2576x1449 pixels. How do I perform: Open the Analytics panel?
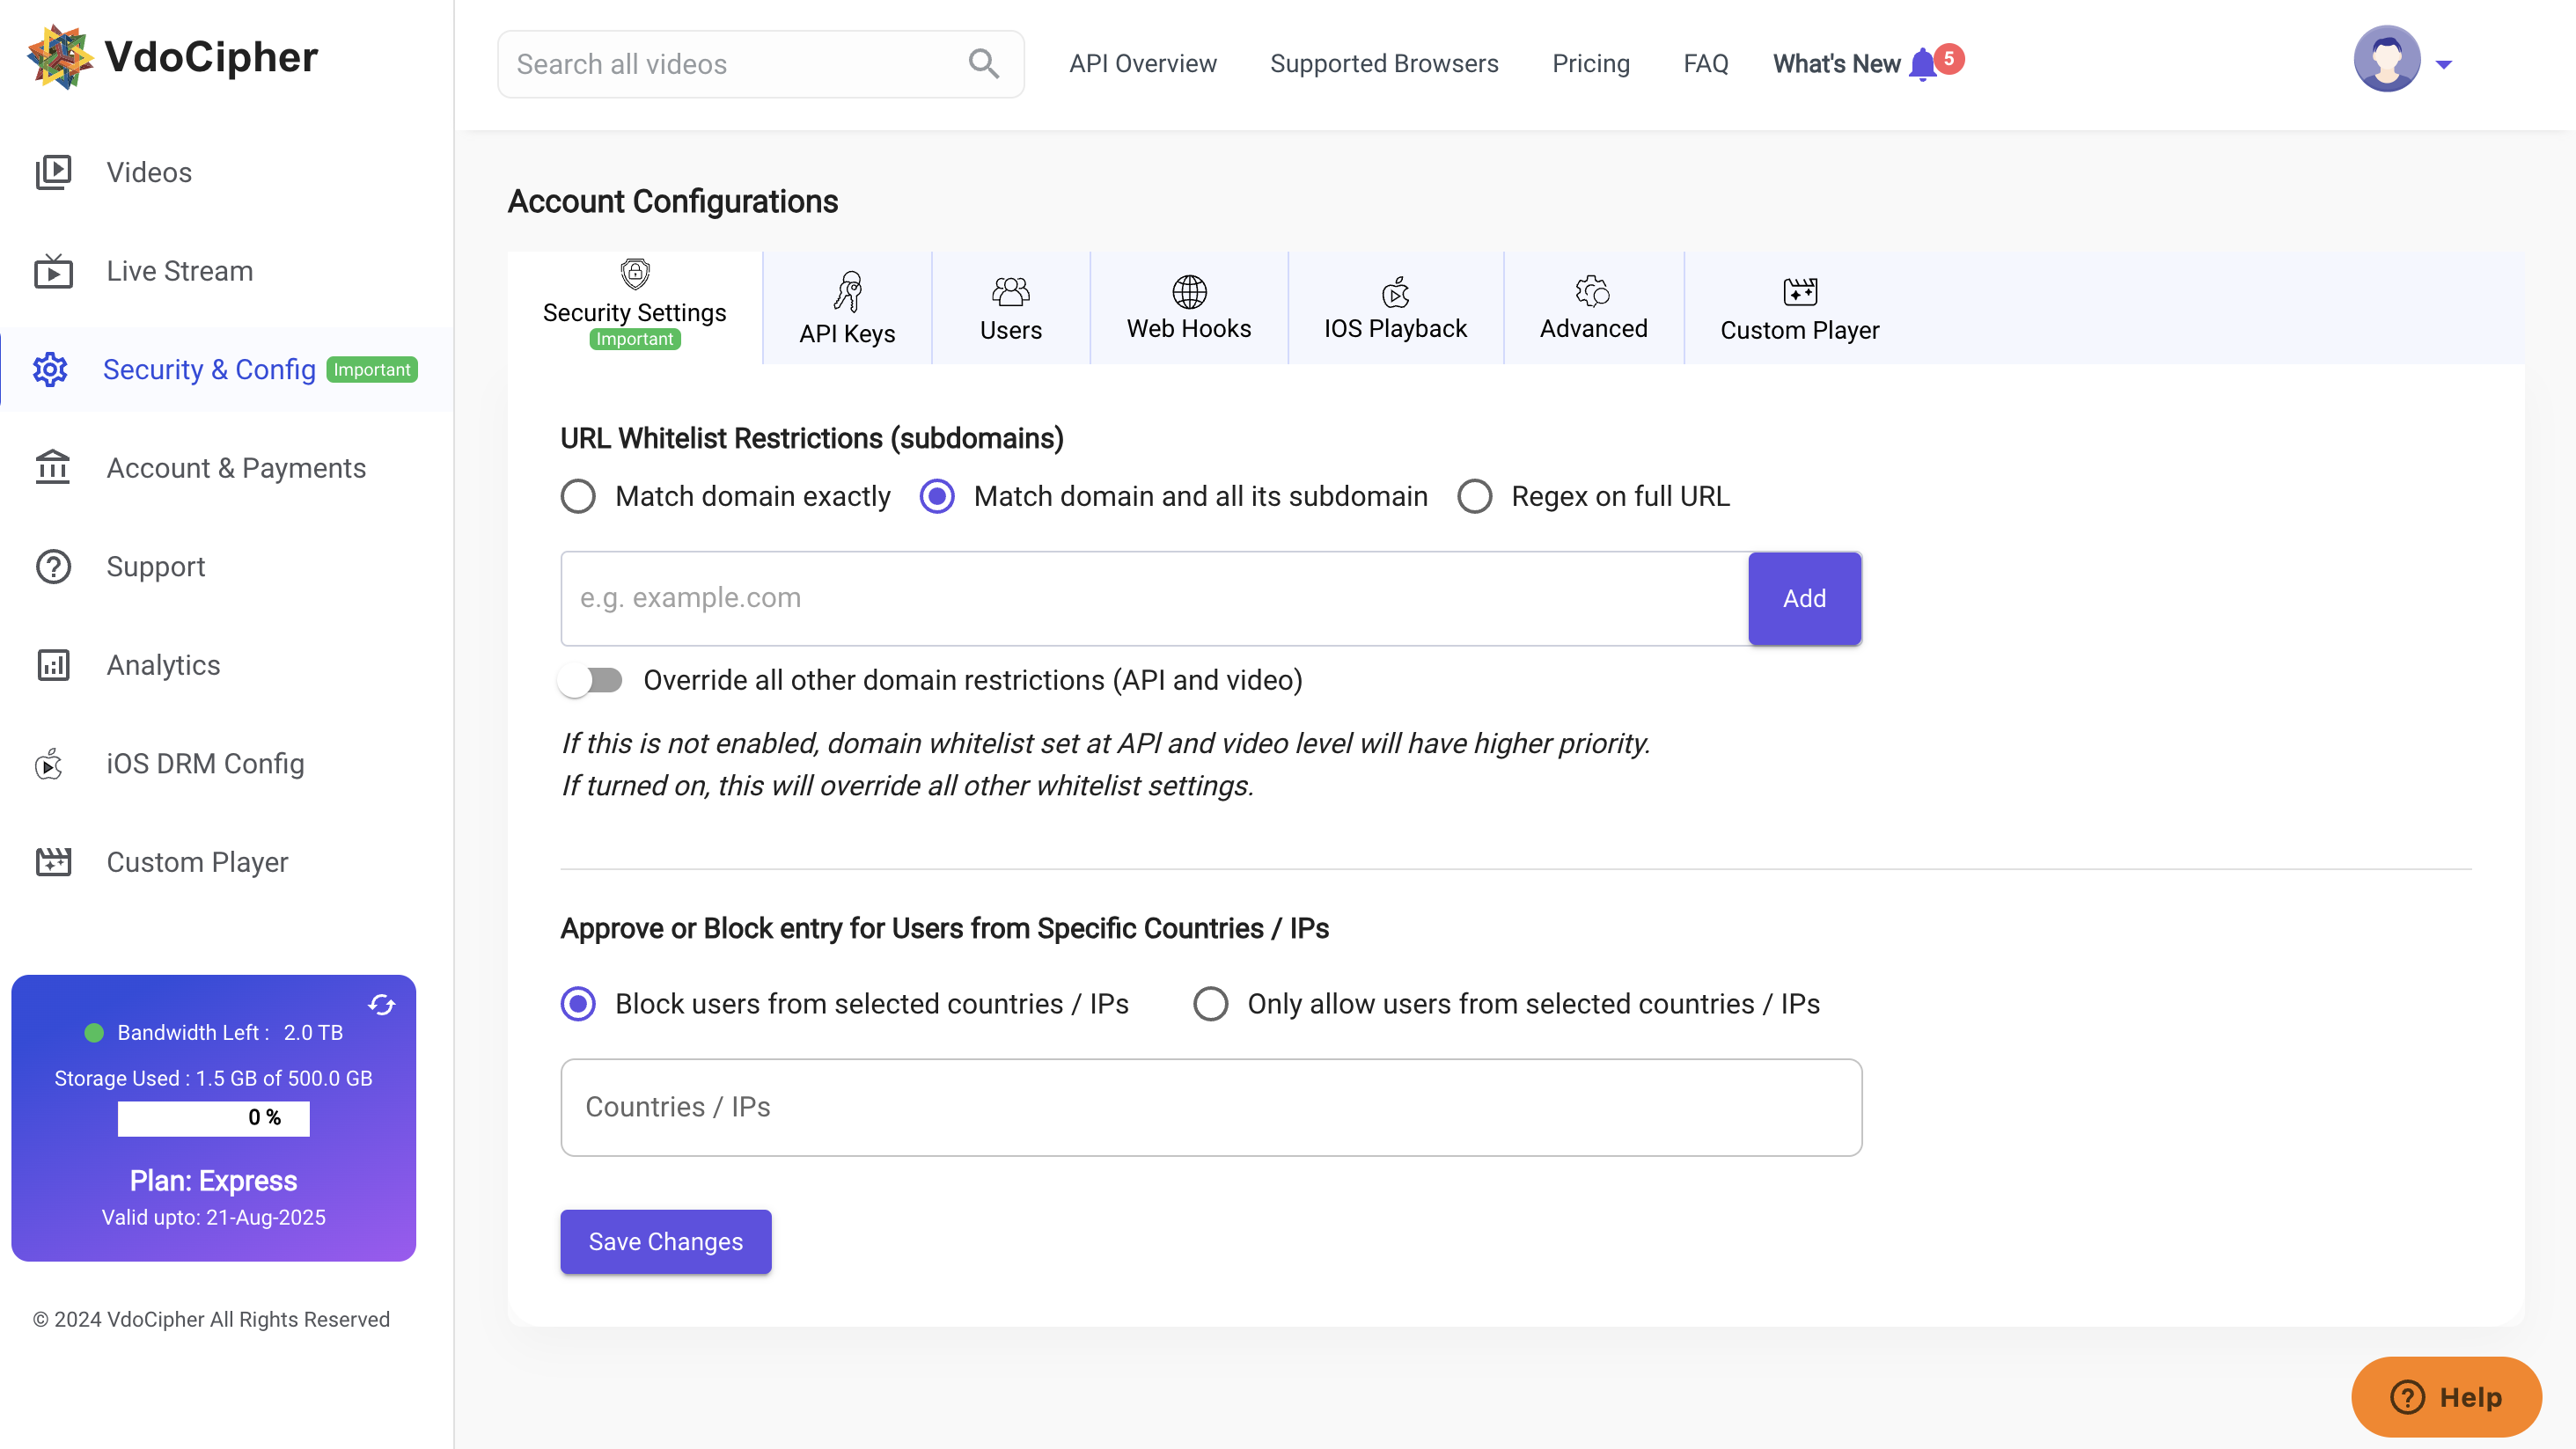pyautogui.click(x=163, y=664)
